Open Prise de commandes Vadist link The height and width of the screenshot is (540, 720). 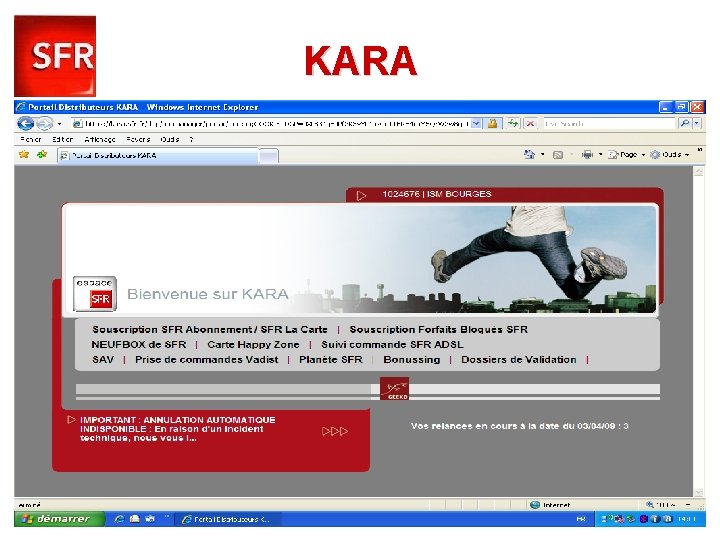pyautogui.click(x=207, y=360)
